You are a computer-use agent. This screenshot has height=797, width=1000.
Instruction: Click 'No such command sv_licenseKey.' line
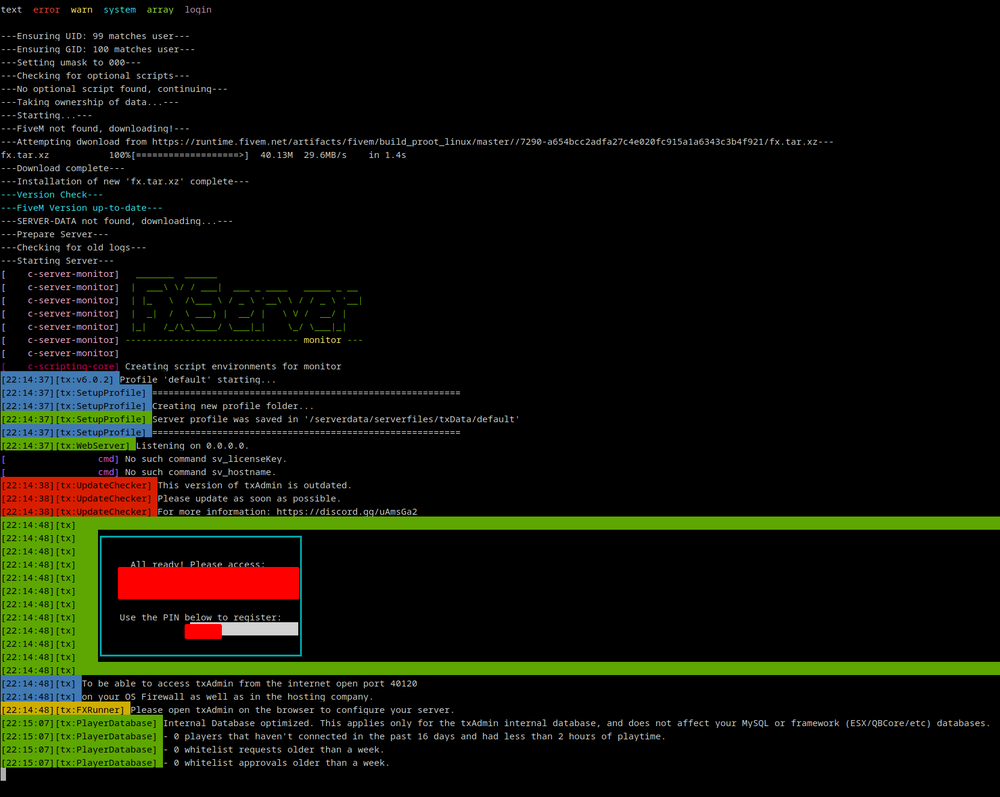206,458
